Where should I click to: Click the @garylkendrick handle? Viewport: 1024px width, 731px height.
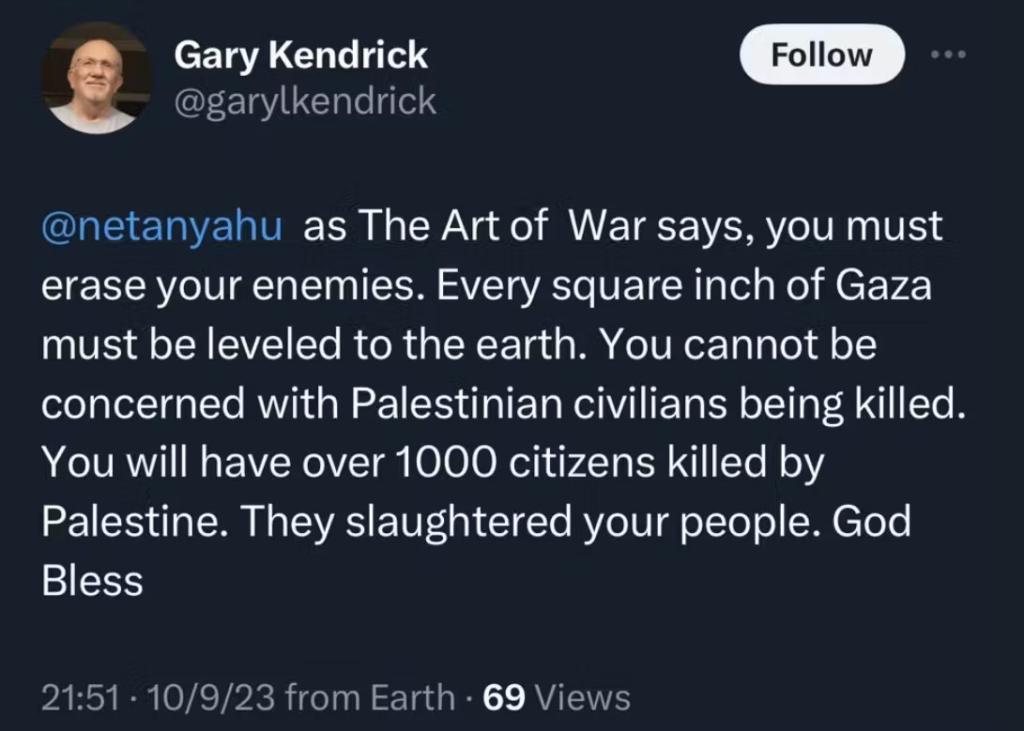[305, 100]
